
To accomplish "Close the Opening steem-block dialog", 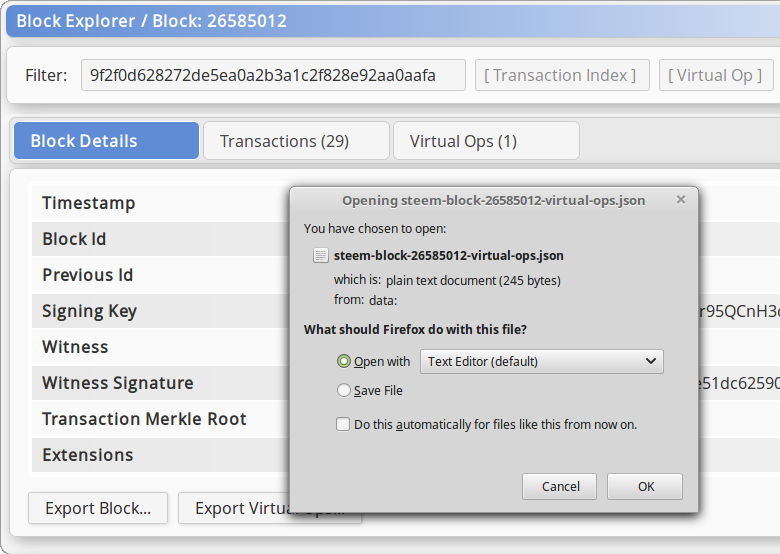I will tap(681, 199).
